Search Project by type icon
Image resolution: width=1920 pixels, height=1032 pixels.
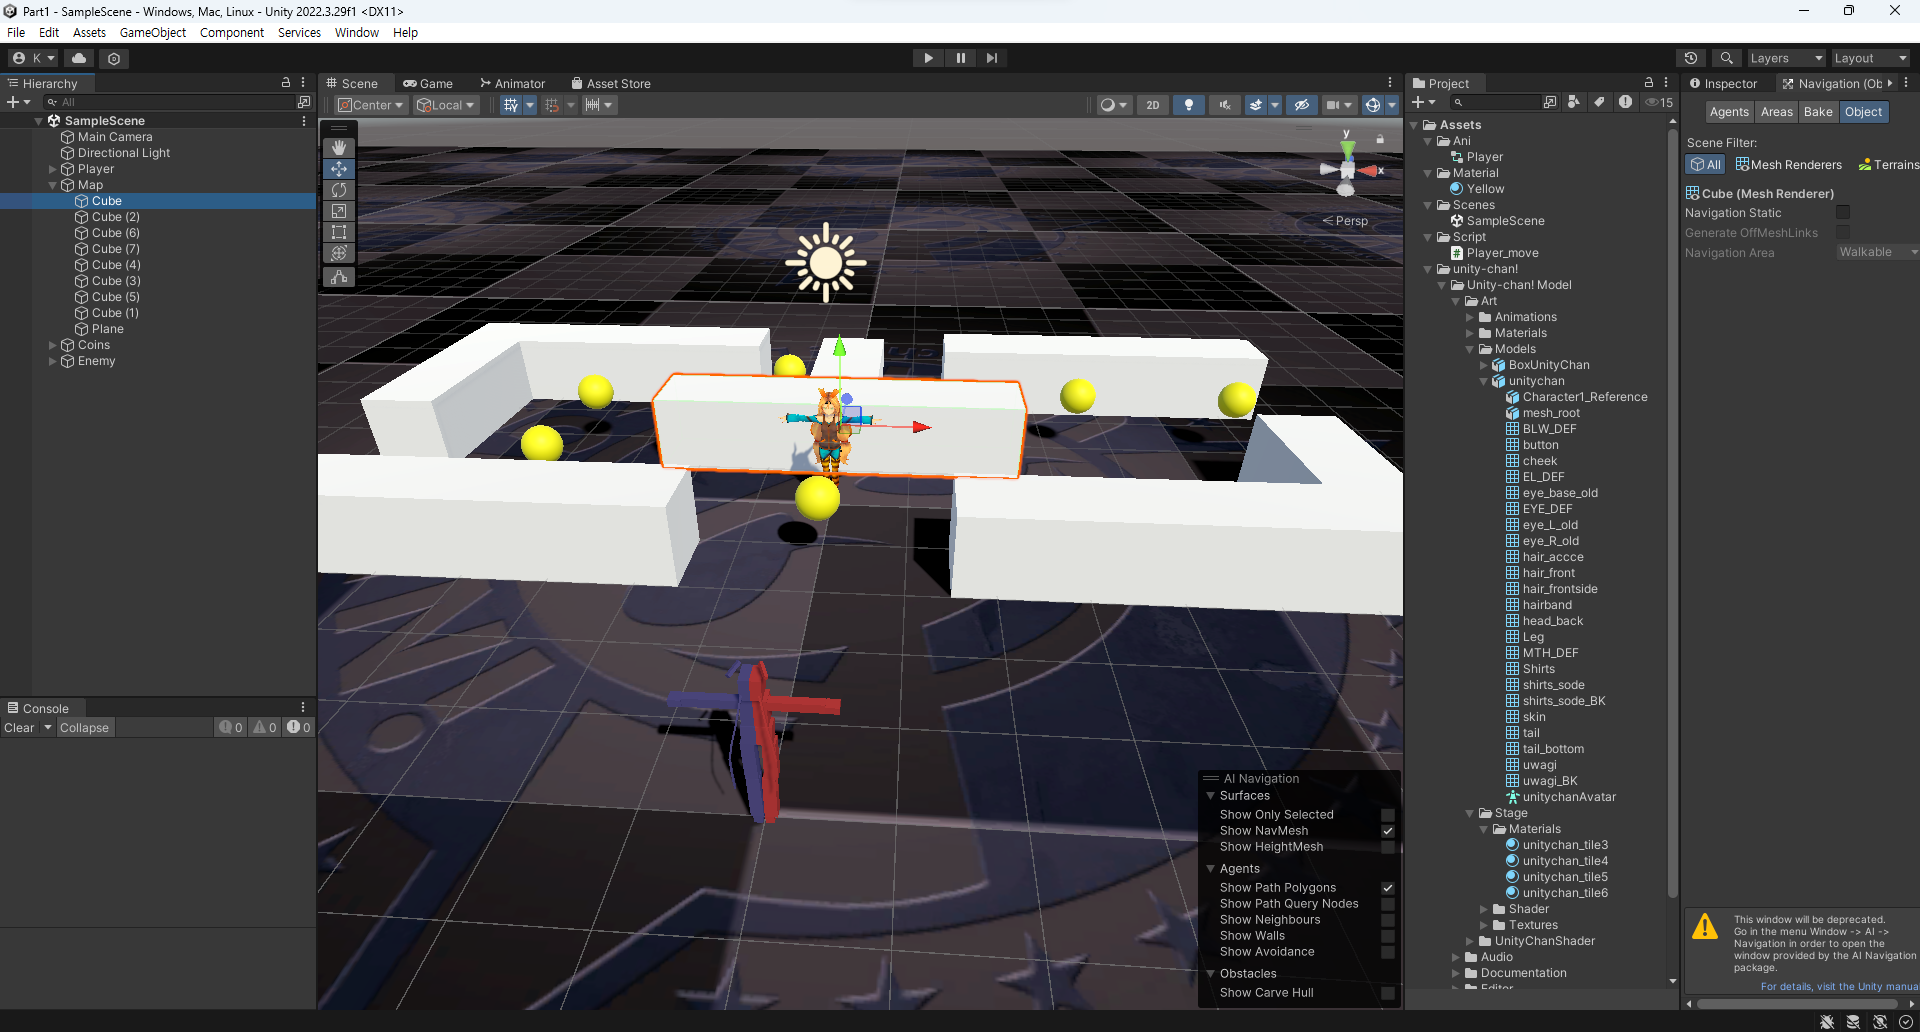click(x=1574, y=102)
